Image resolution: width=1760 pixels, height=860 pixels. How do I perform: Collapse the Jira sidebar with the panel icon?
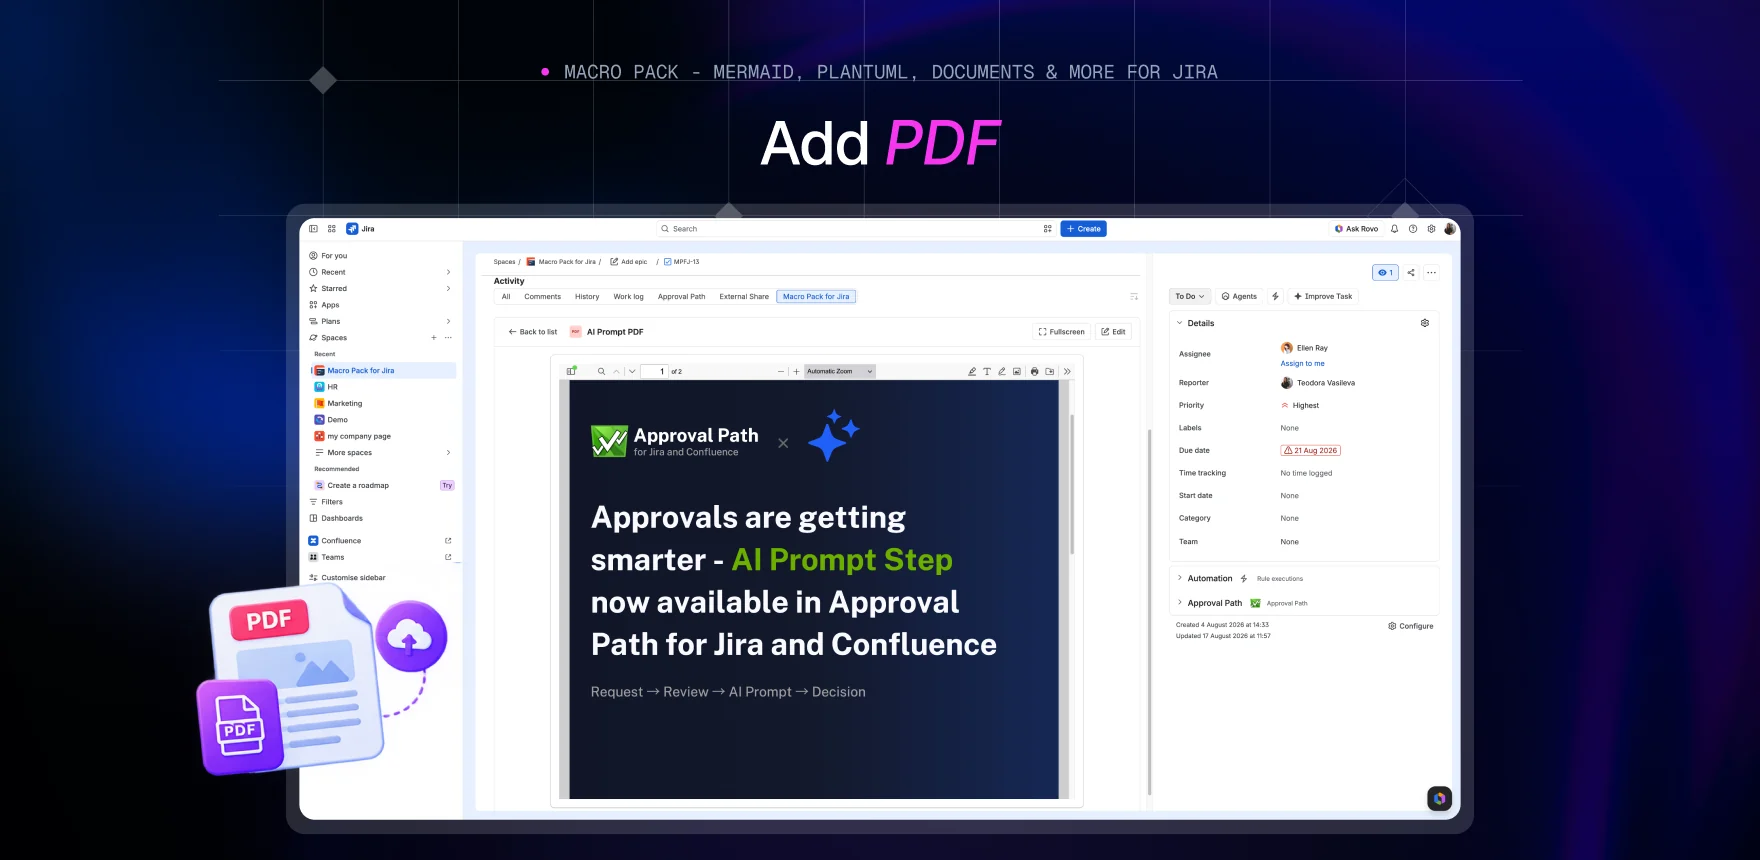[313, 229]
